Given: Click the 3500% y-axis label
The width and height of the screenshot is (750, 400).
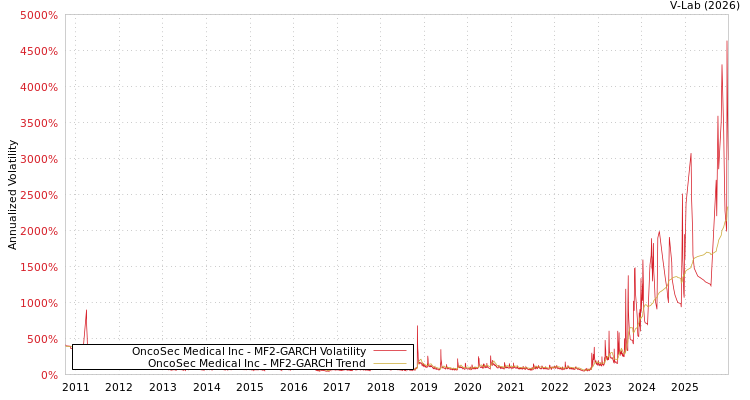Looking at the screenshot, I should point(39,123).
